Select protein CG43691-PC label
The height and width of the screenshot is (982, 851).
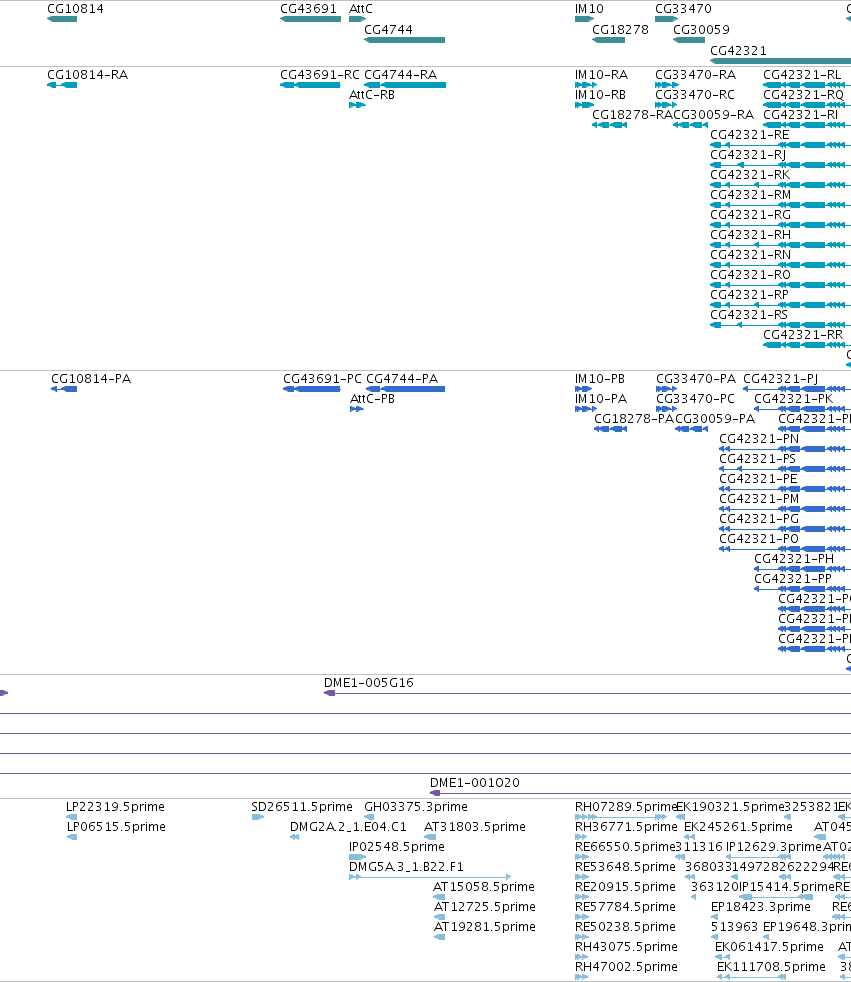click(x=322, y=379)
